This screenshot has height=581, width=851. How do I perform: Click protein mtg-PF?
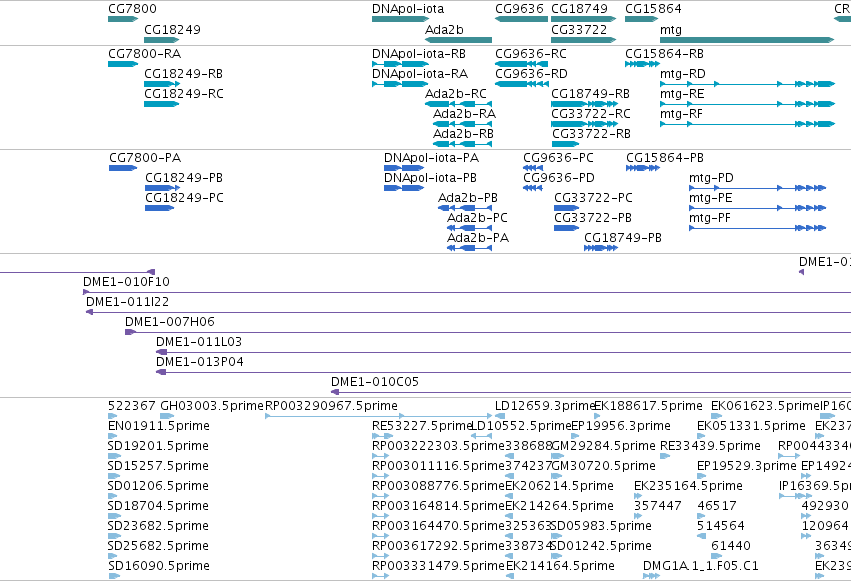(x=757, y=228)
